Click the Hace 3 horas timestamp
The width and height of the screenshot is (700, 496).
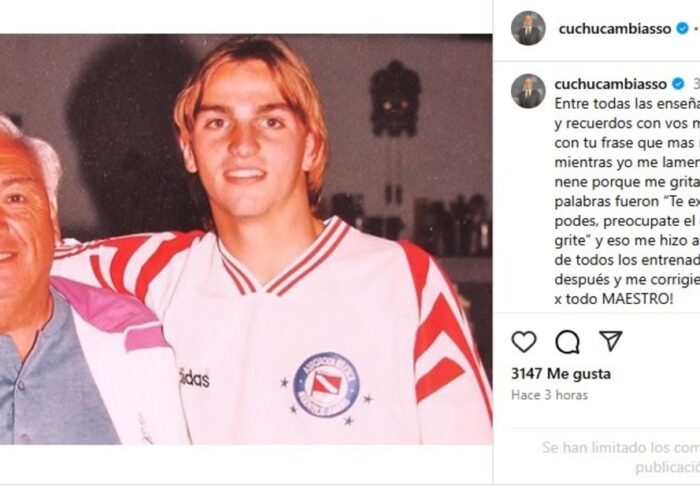549,395
